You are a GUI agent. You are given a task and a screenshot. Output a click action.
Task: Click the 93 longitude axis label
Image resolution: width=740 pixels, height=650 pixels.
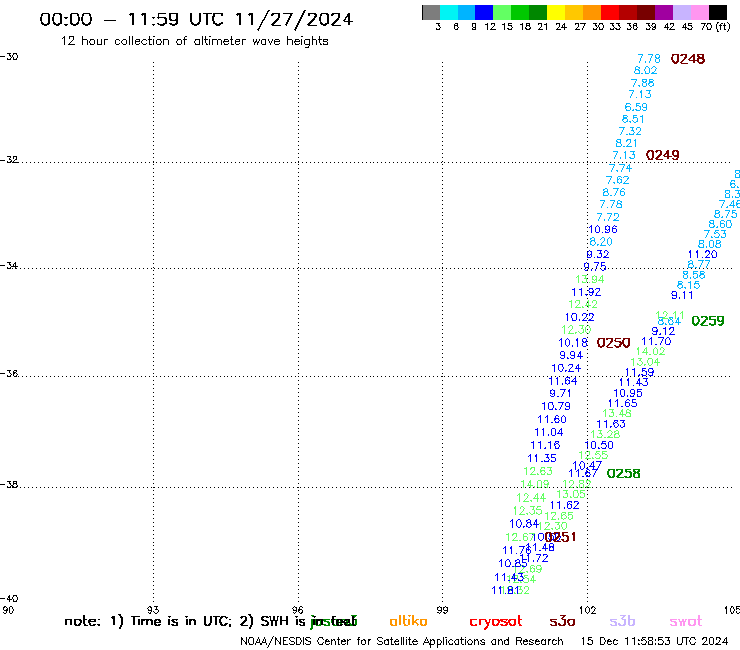pyautogui.click(x=153, y=610)
